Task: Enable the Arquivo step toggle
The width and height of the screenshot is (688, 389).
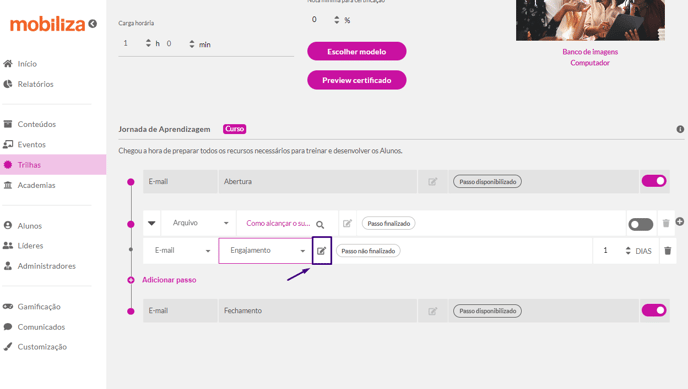Action: pos(641,225)
